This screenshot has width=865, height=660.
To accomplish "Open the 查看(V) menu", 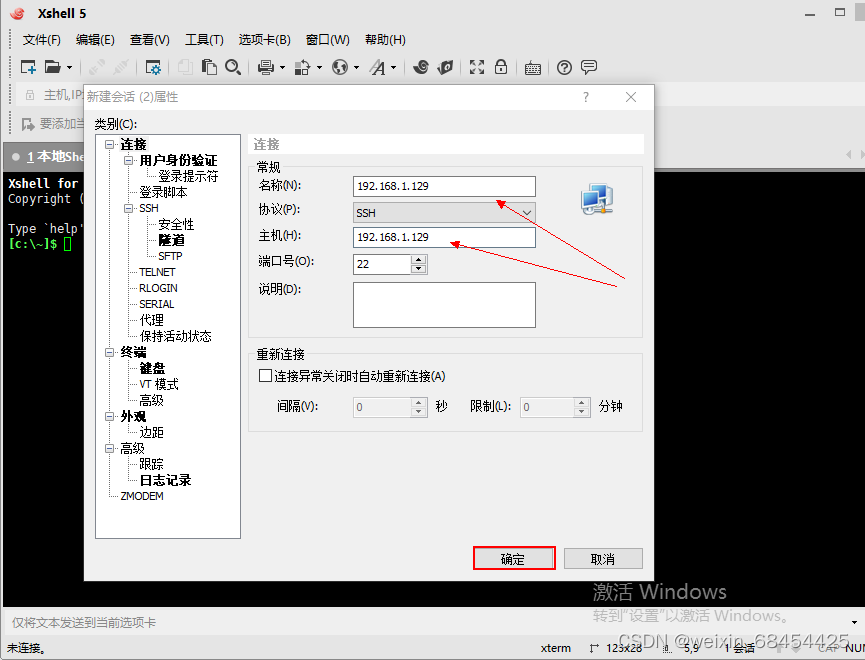I will [149, 40].
